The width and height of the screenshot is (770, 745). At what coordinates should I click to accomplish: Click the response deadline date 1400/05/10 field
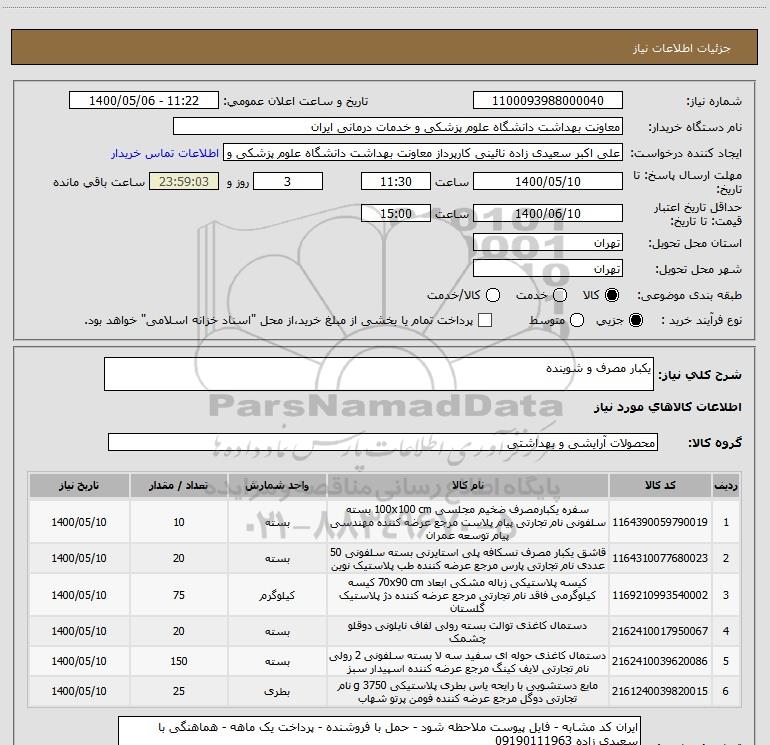(548, 181)
